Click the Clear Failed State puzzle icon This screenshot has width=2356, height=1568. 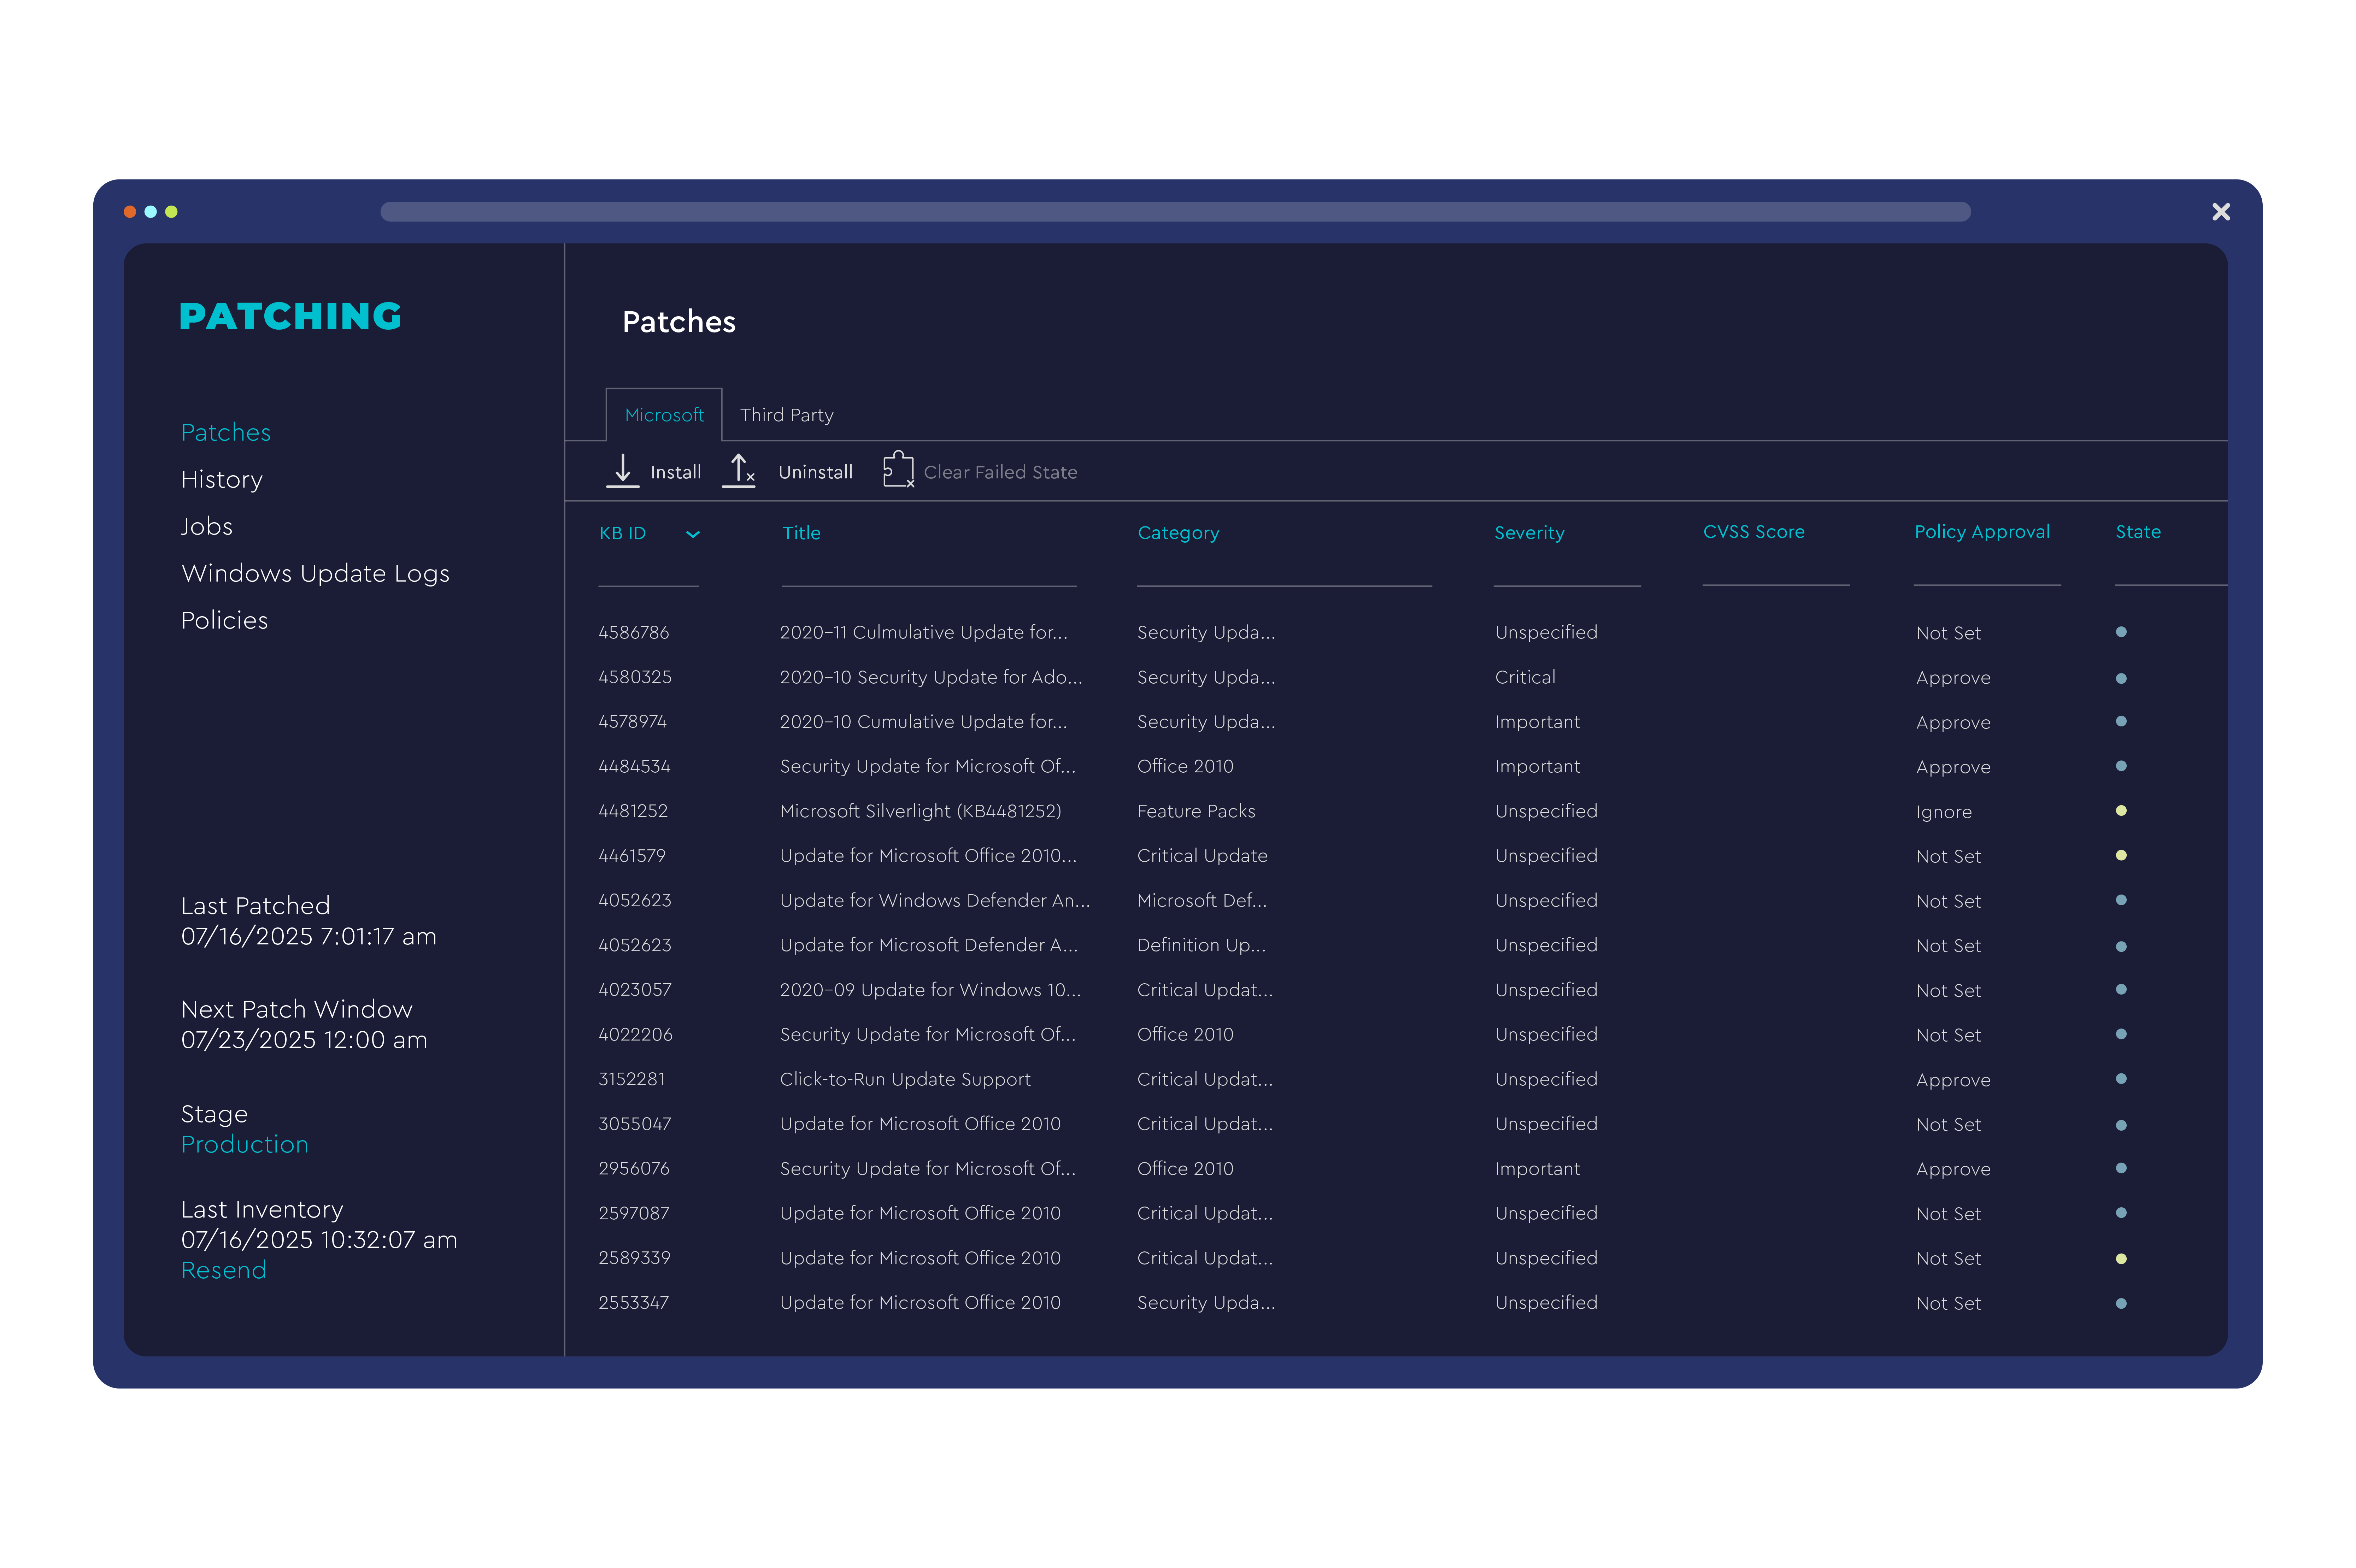point(898,470)
